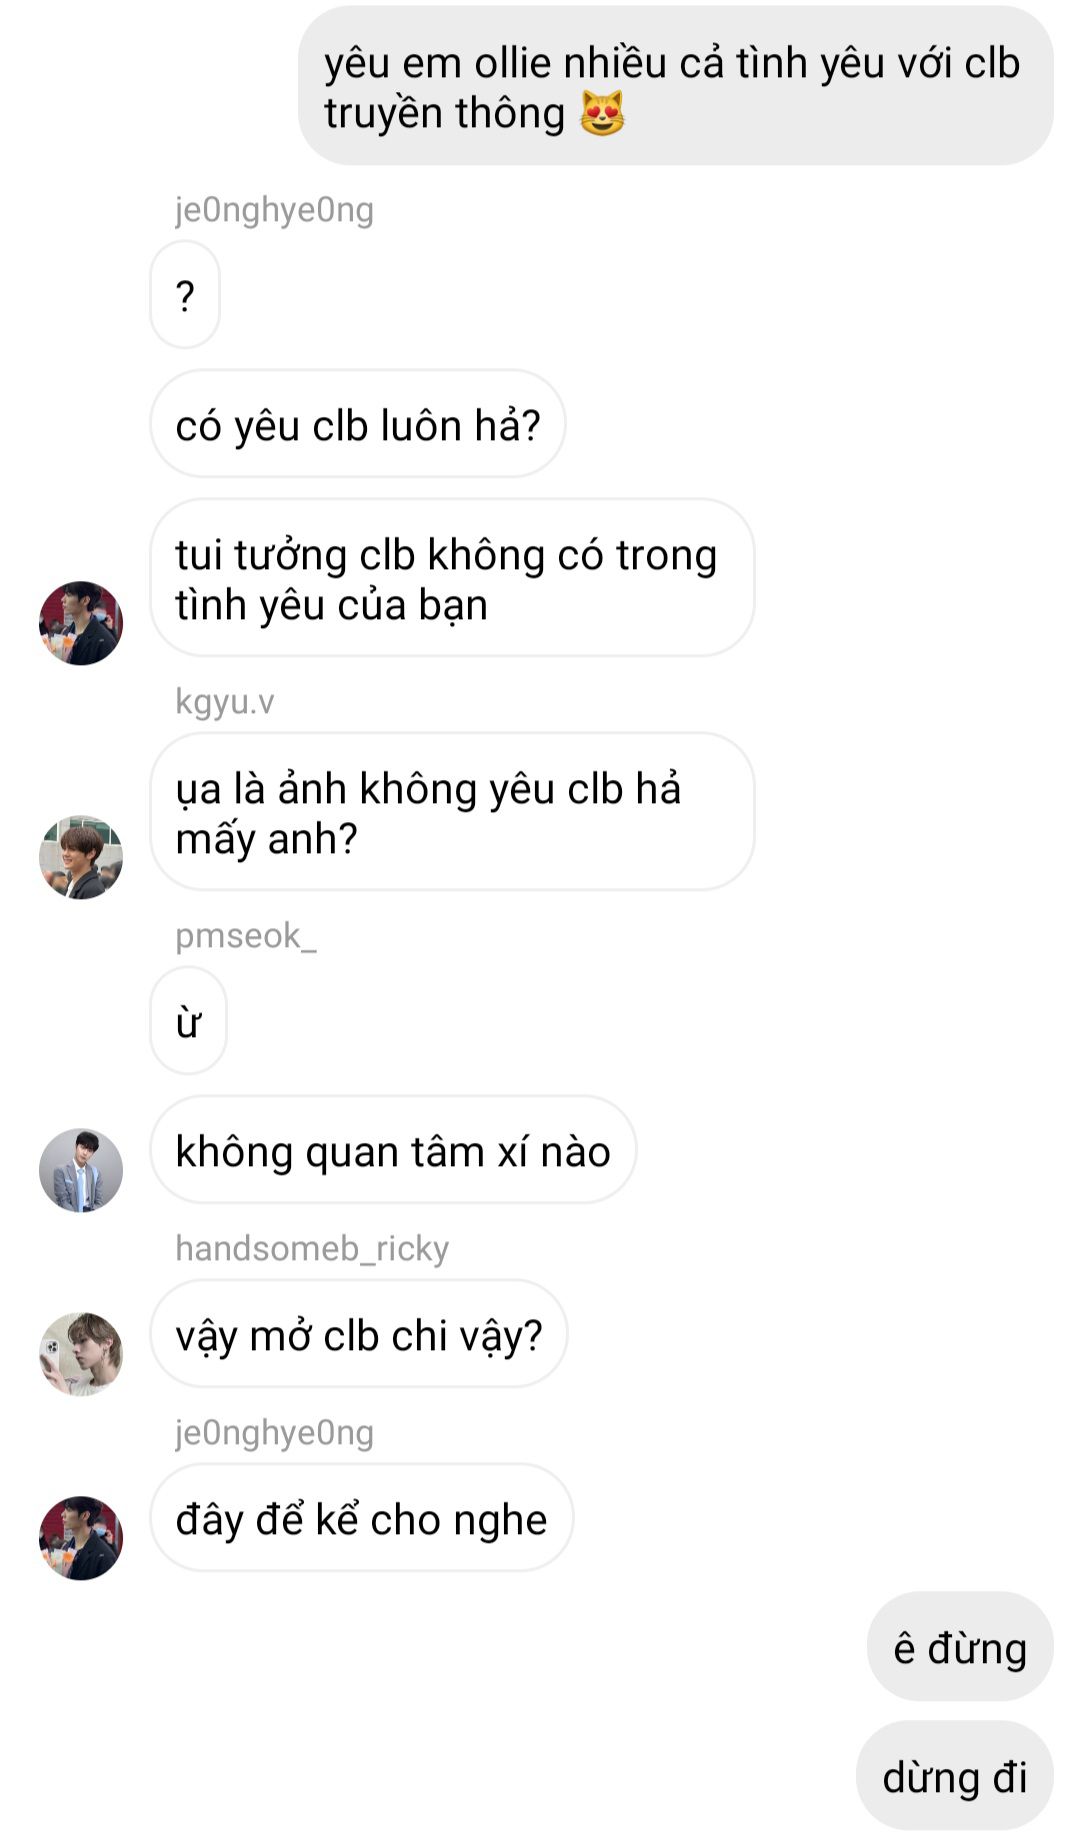Viewport: 1080px width, 1841px height.
Task: Tap the heart-eyes cat emoji in sent message
Action: coord(602,112)
